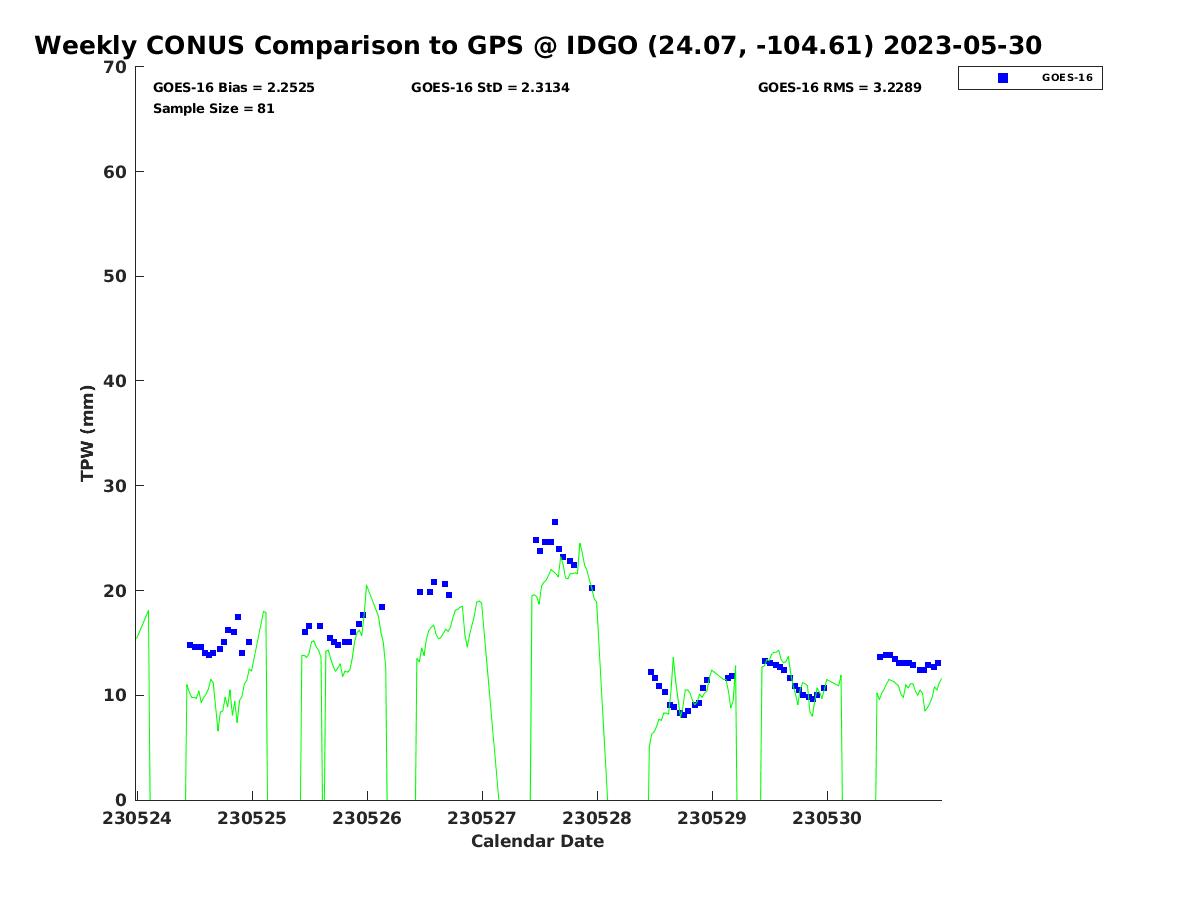
Task: Click the Calendar Date x-axis label
Action: [x=538, y=841]
